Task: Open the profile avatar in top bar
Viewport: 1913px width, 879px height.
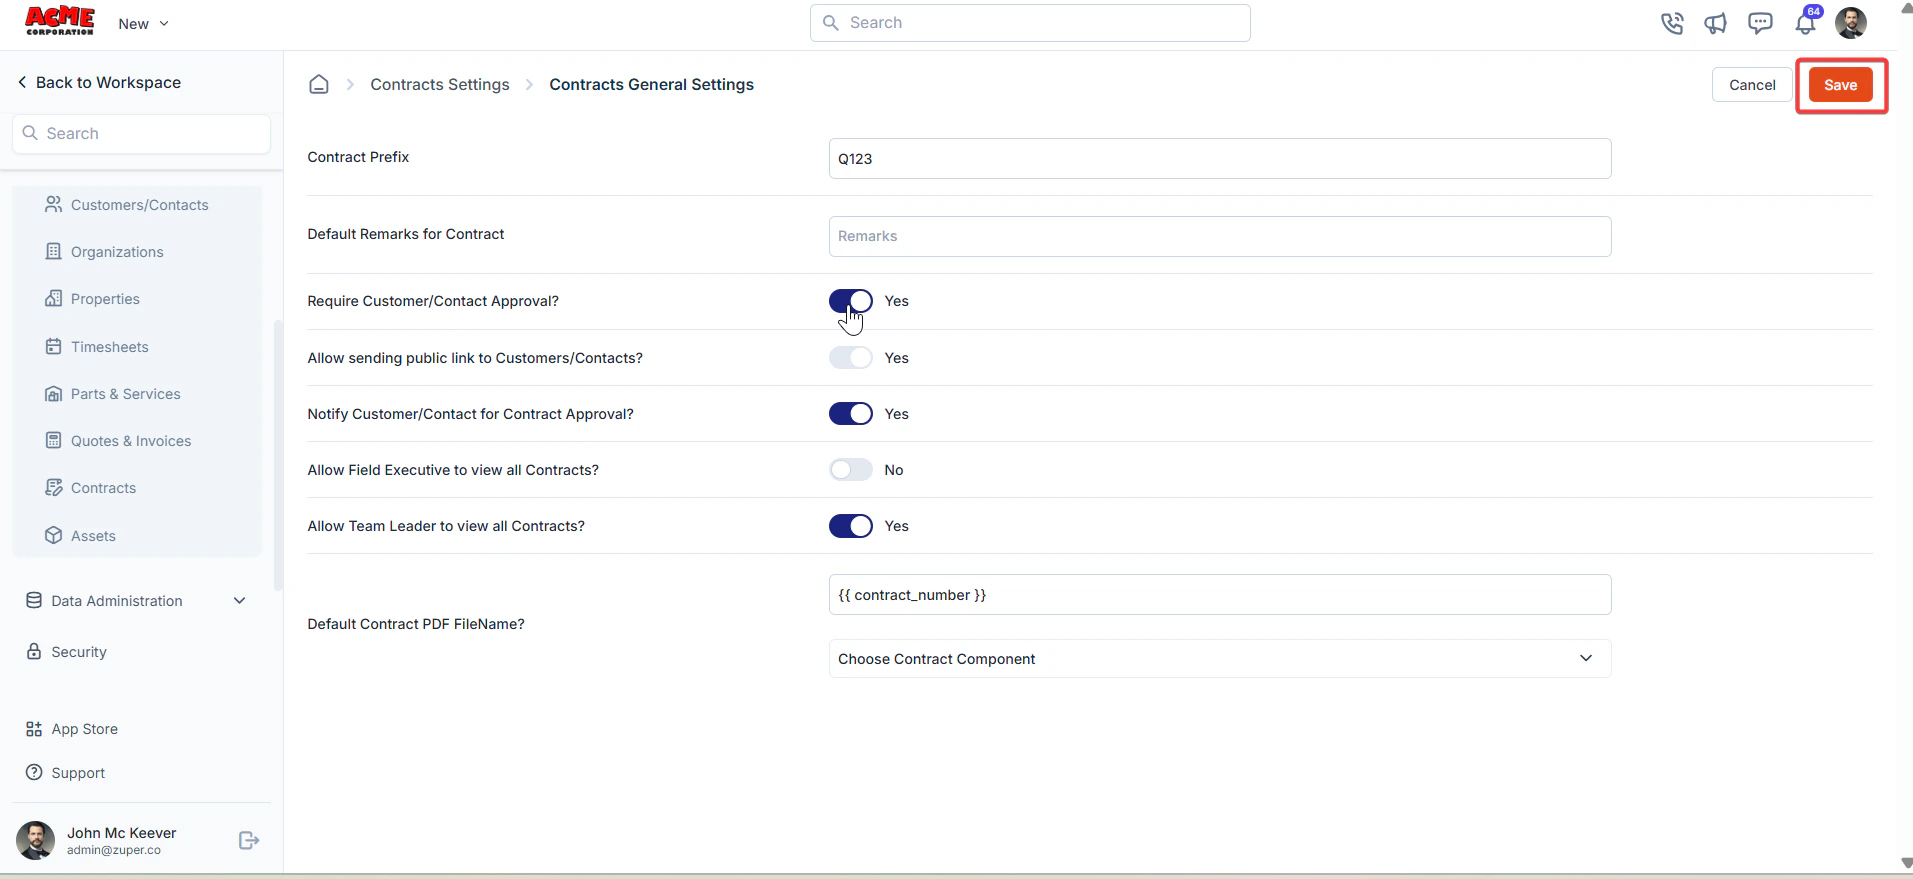Action: click(x=1851, y=23)
